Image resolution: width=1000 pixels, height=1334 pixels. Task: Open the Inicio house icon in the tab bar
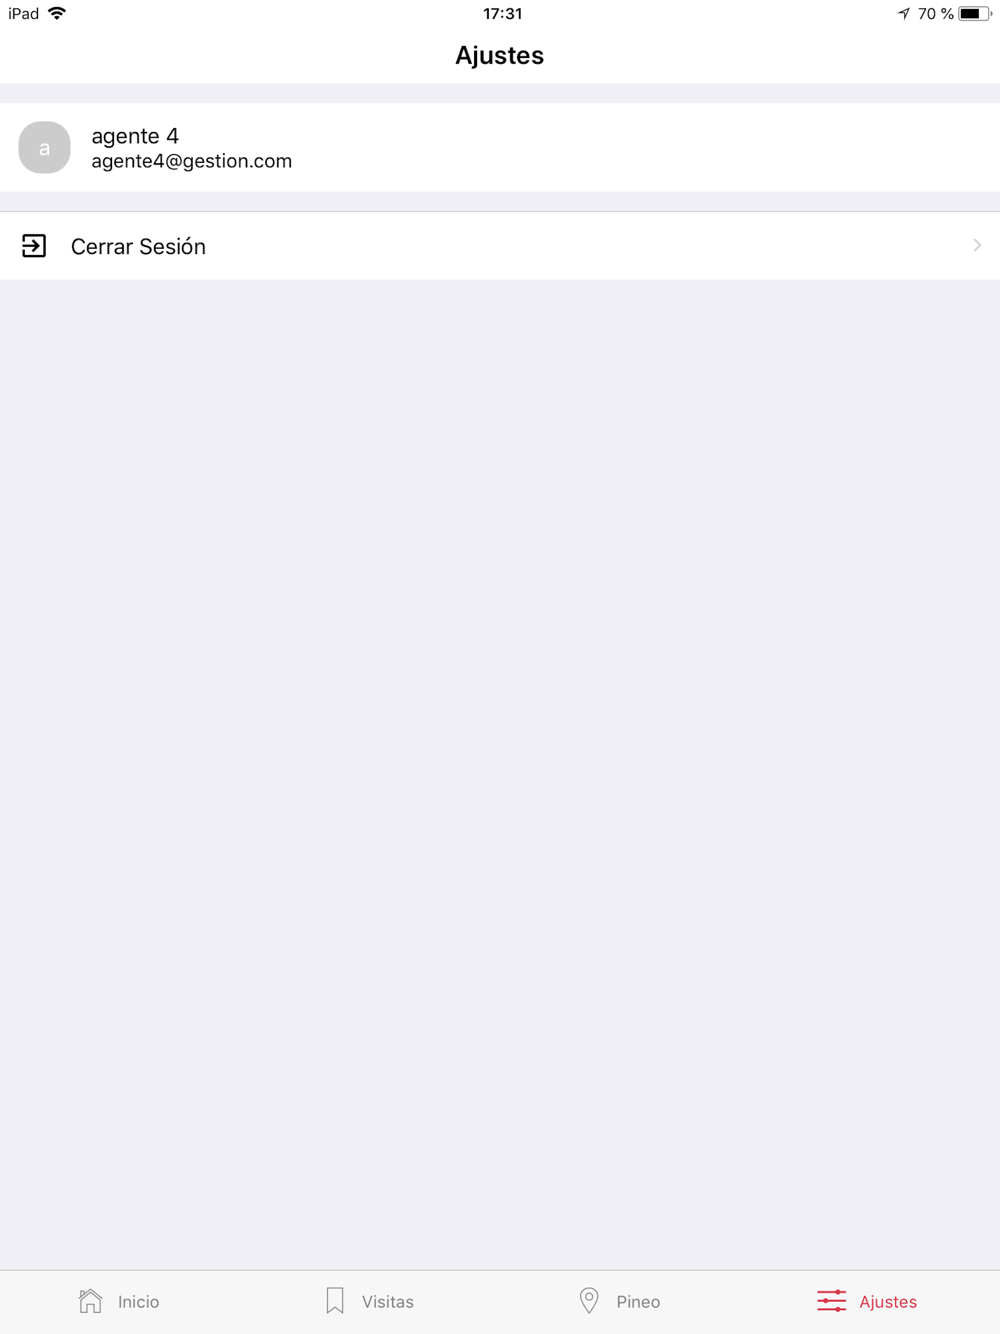(x=91, y=1301)
